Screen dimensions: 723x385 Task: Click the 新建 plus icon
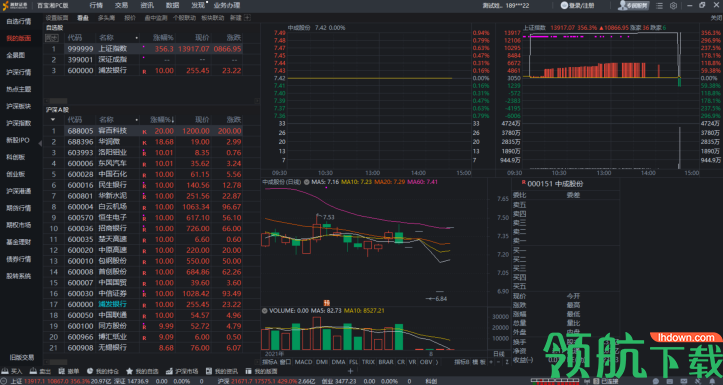coord(247,18)
